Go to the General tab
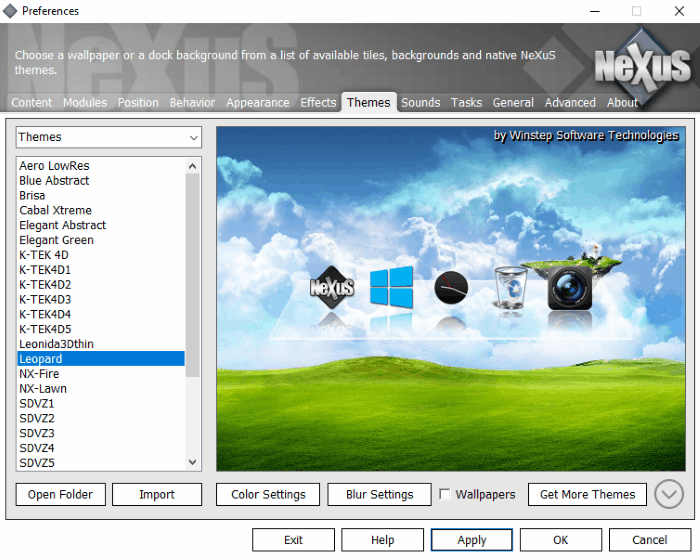This screenshot has height=560, width=700. tap(513, 103)
